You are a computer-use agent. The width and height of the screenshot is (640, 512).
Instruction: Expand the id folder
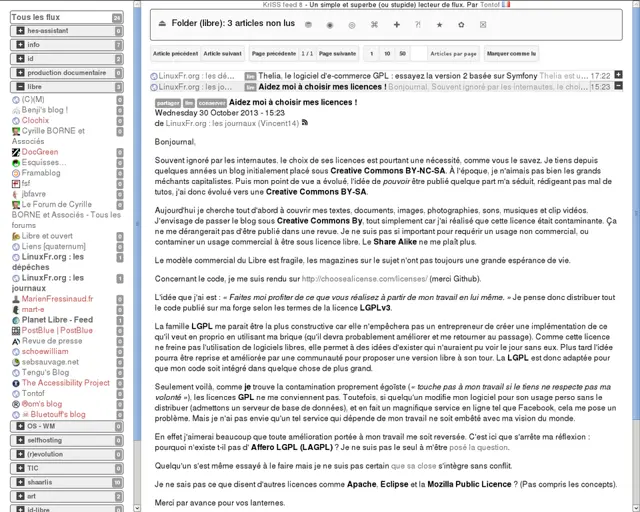[x=20, y=59]
